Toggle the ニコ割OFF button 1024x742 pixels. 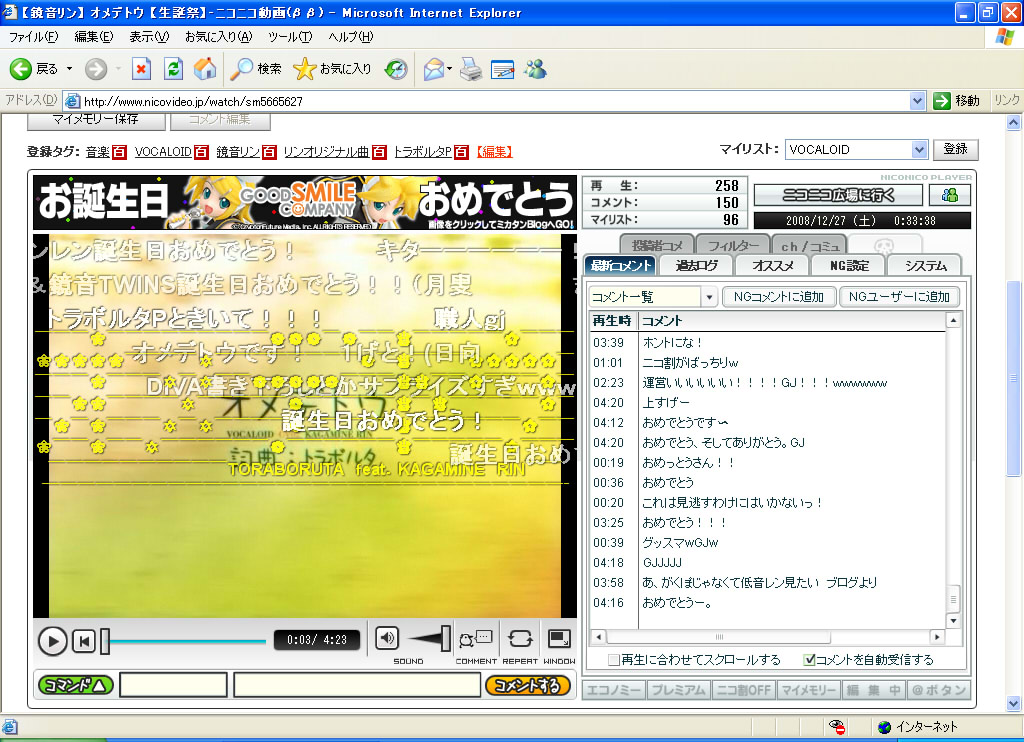[x=743, y=690]
